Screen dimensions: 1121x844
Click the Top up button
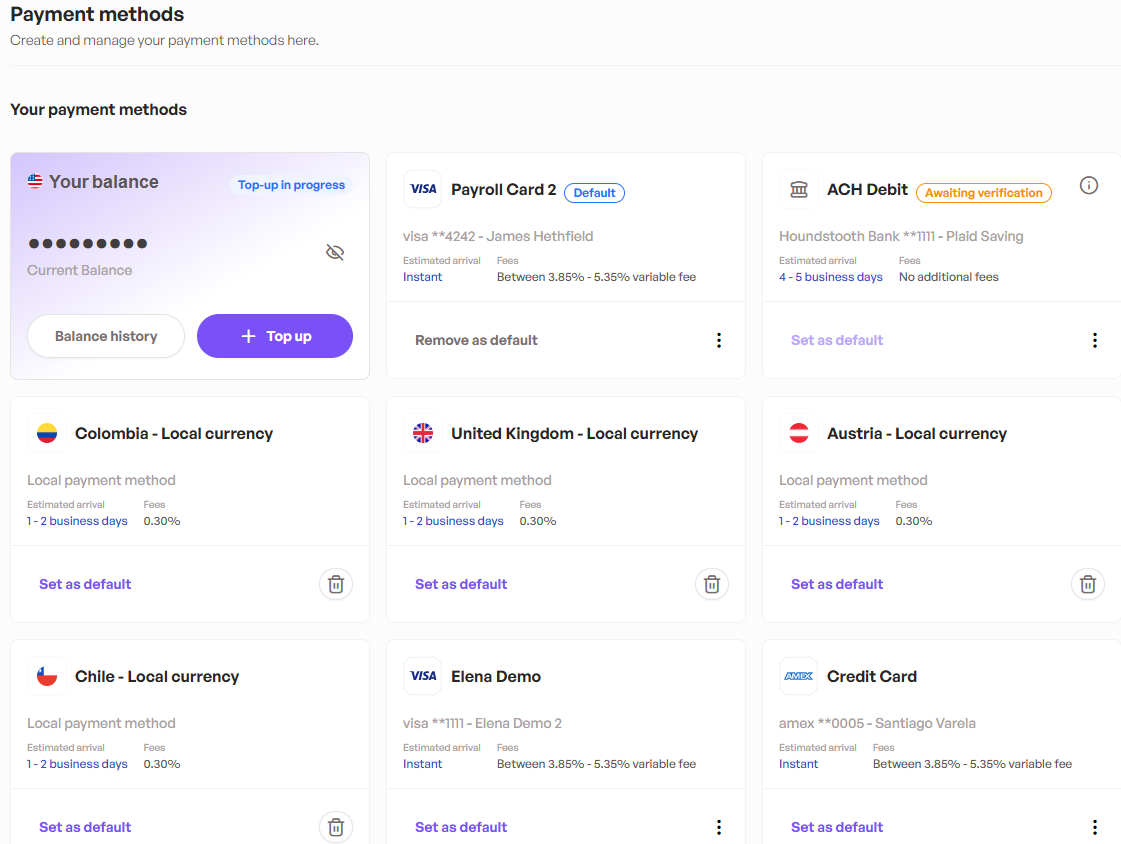click(x=275, y=336)
